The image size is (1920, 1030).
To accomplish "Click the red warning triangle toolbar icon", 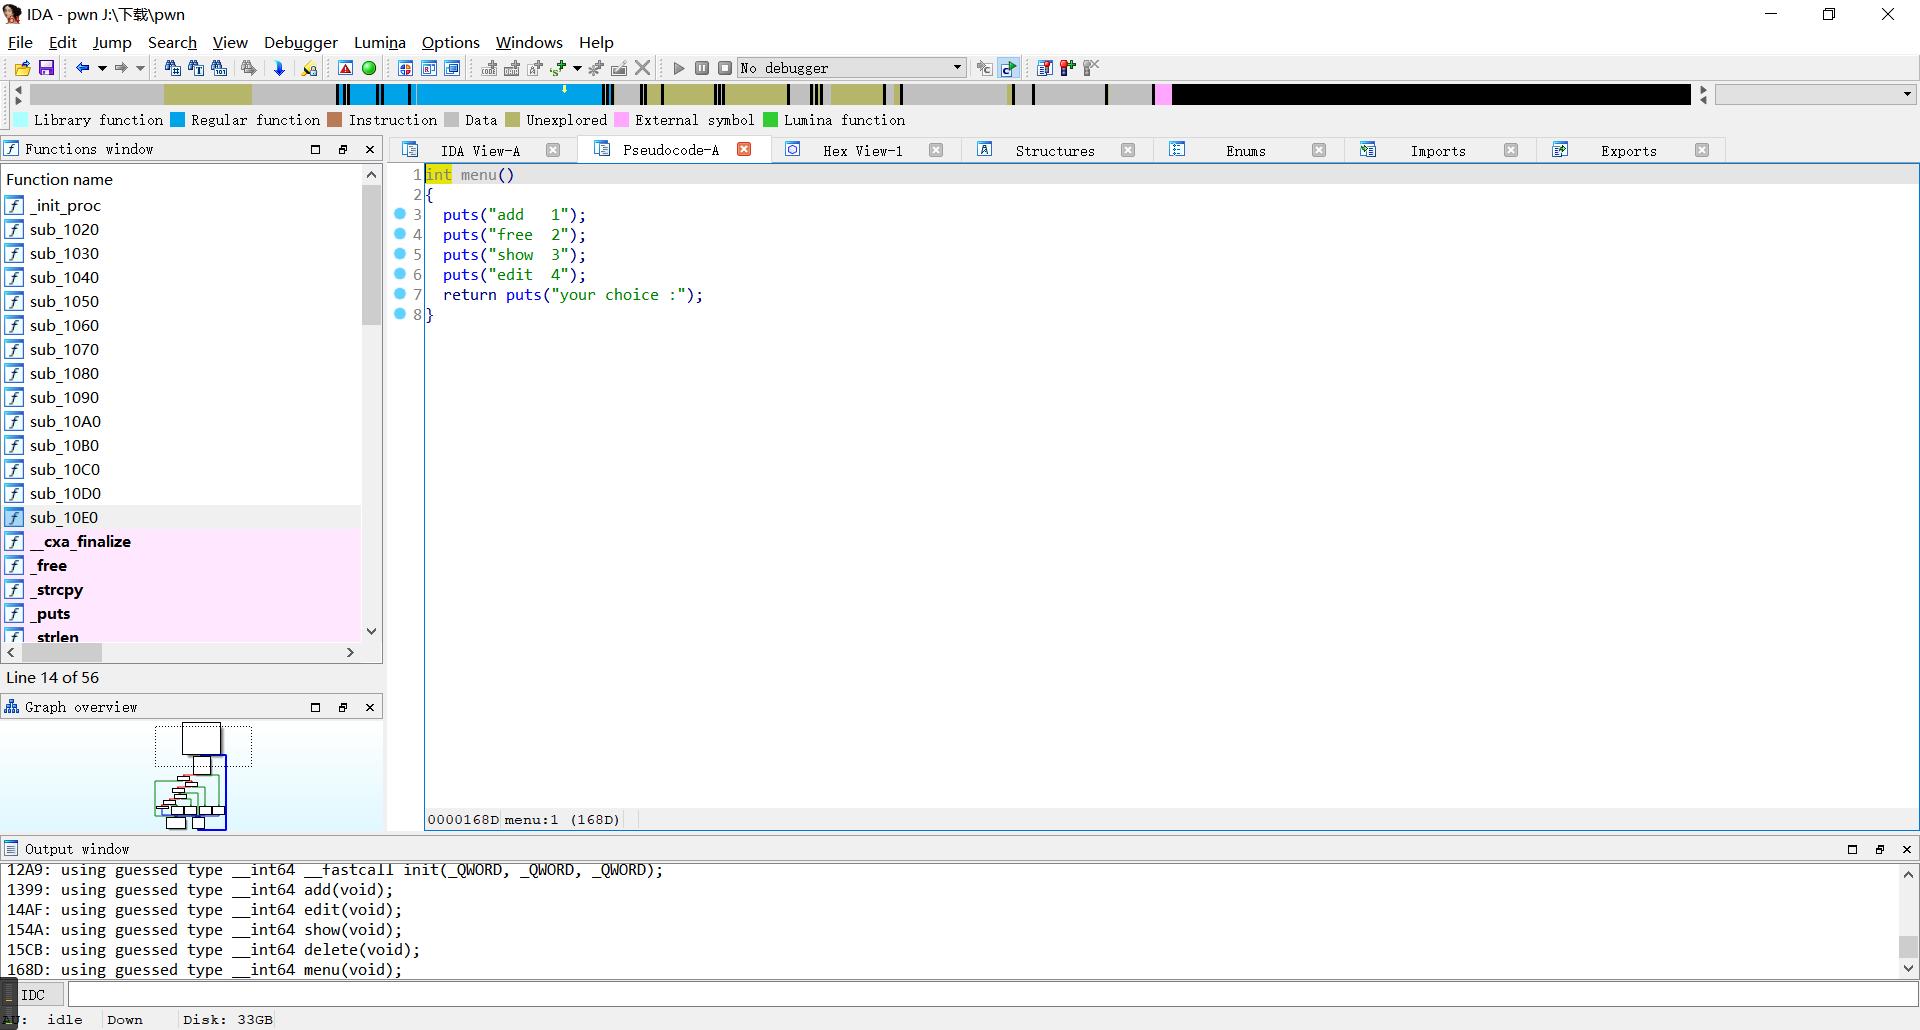I will coord(345,68).
